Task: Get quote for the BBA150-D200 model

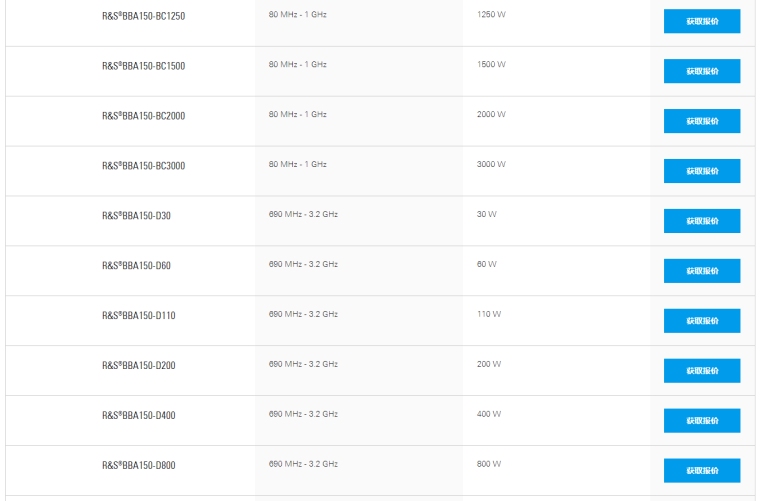Action: pyautogui.click(x=702, y=371)
